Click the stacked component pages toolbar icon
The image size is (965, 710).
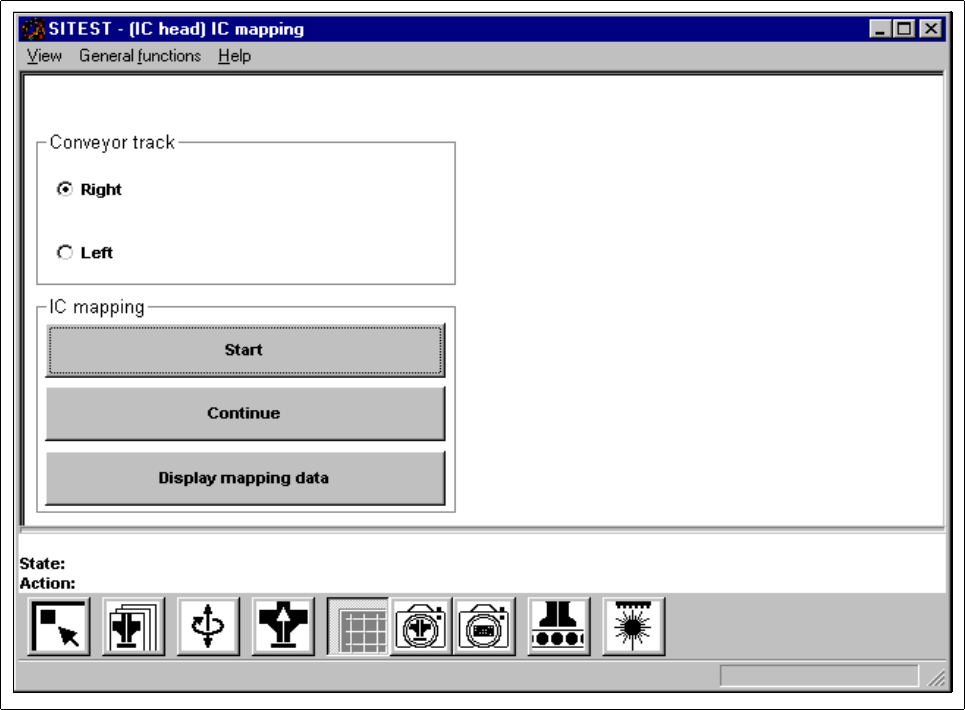pos(134,626)
